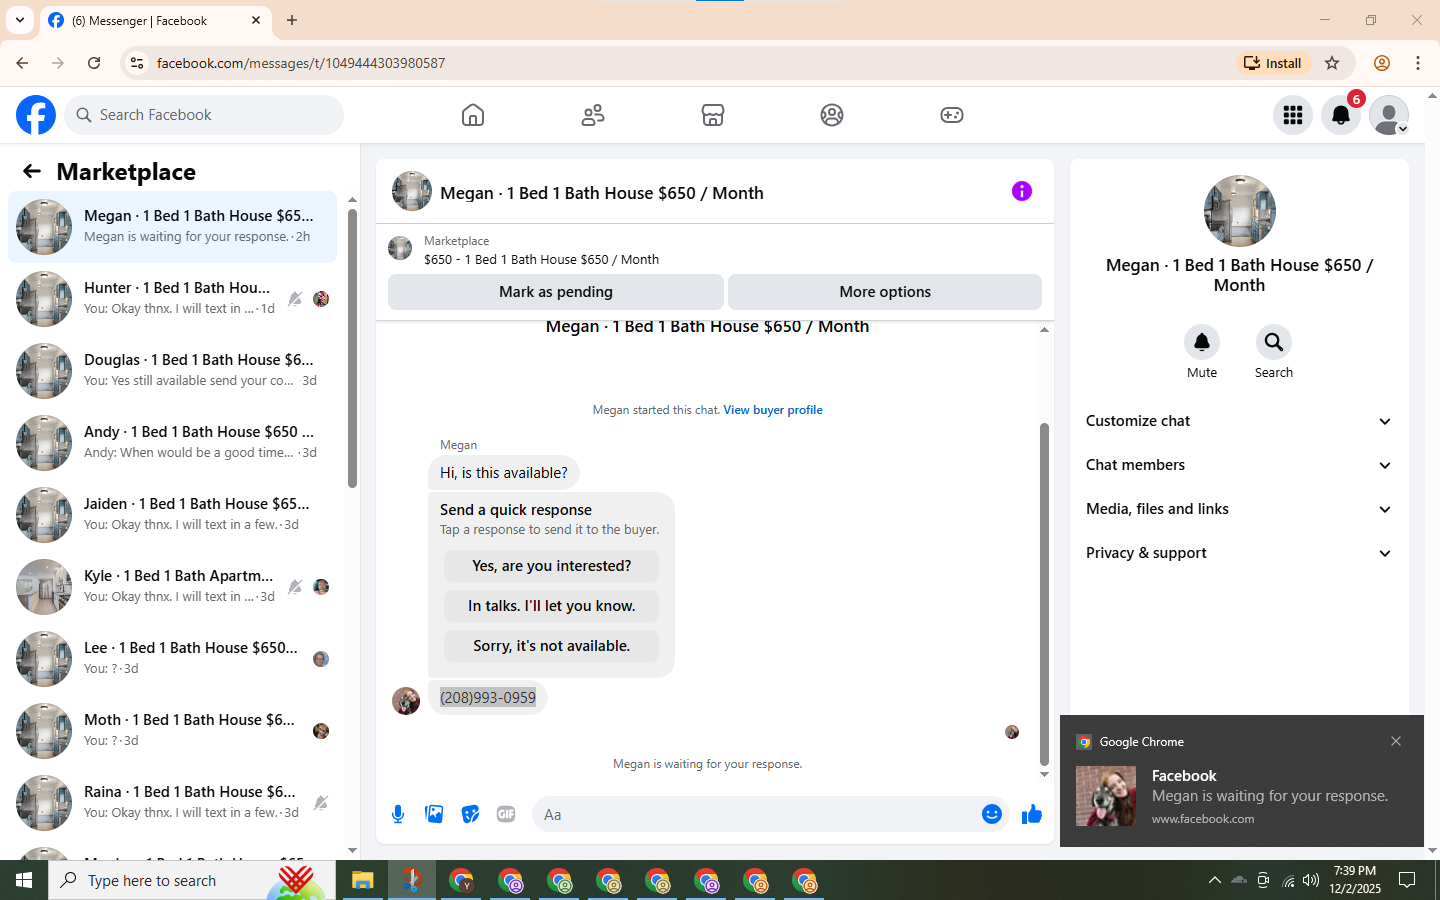Bookmark this page with the star icon
The image size is (1440, 900).
(1332, 63)
